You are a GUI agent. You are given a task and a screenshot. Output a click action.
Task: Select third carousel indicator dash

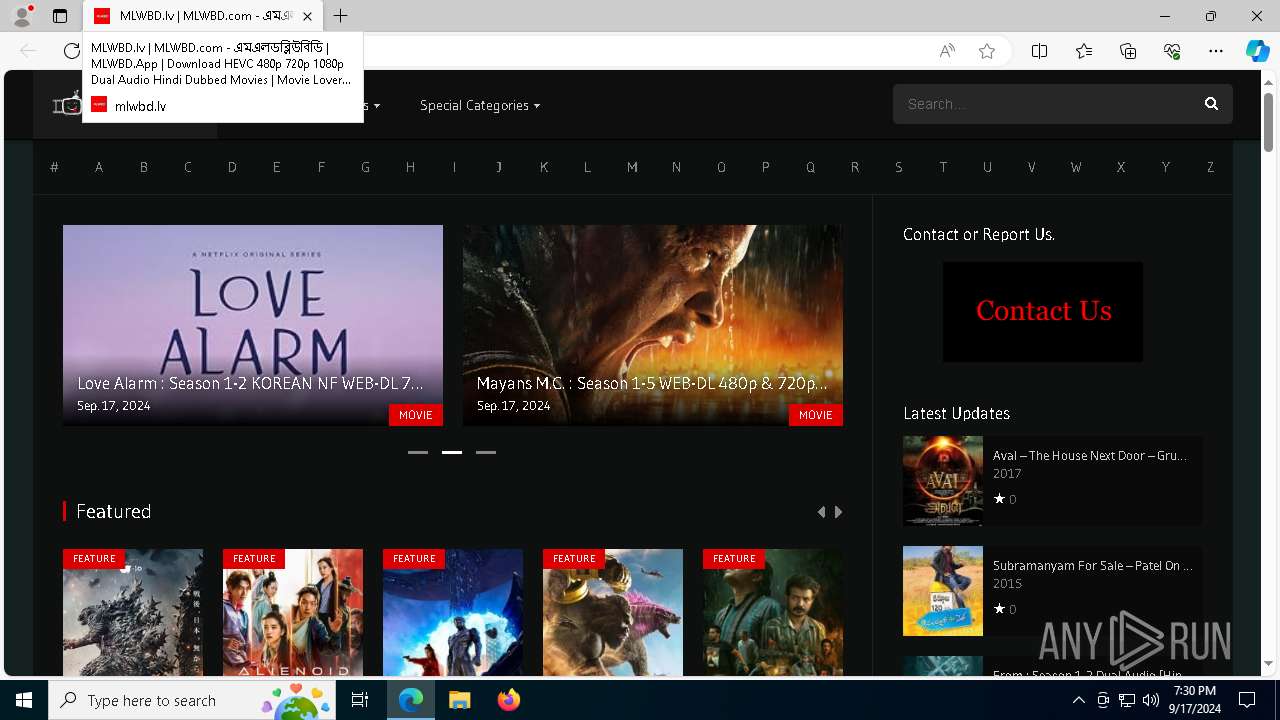tap(486, 452)
